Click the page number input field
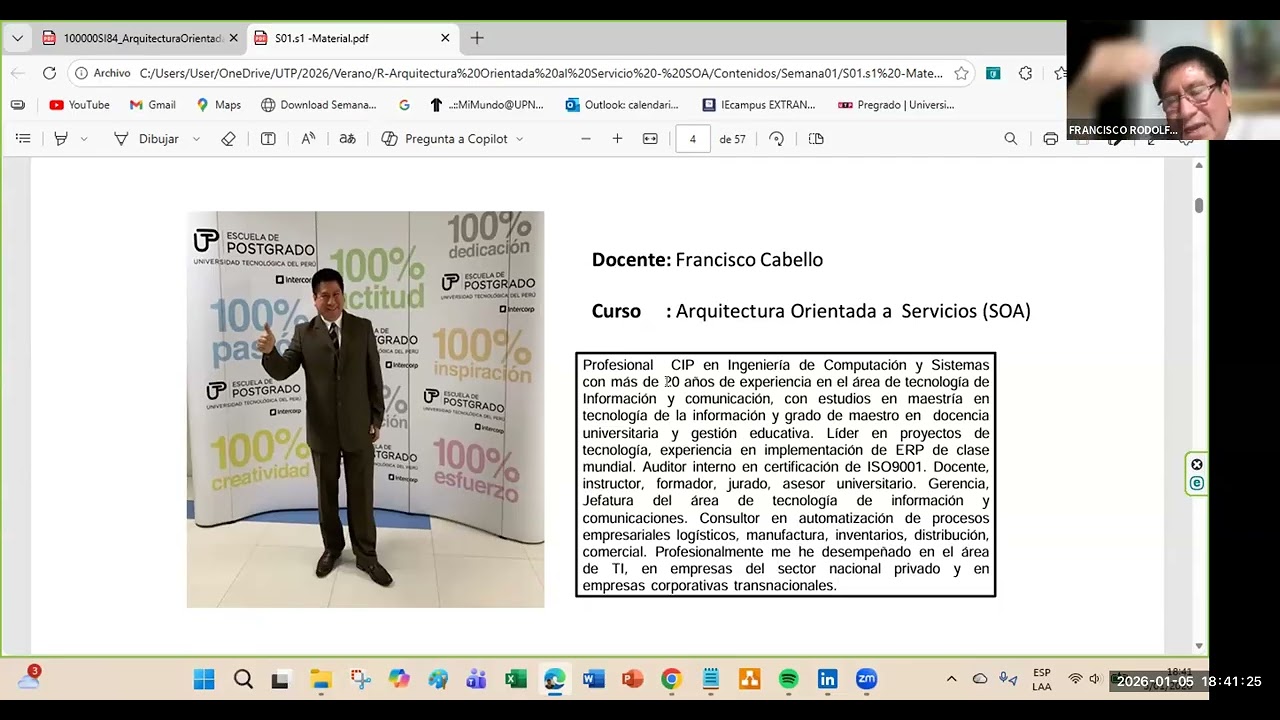This screenshot has height=720, width=1280. 692,139
